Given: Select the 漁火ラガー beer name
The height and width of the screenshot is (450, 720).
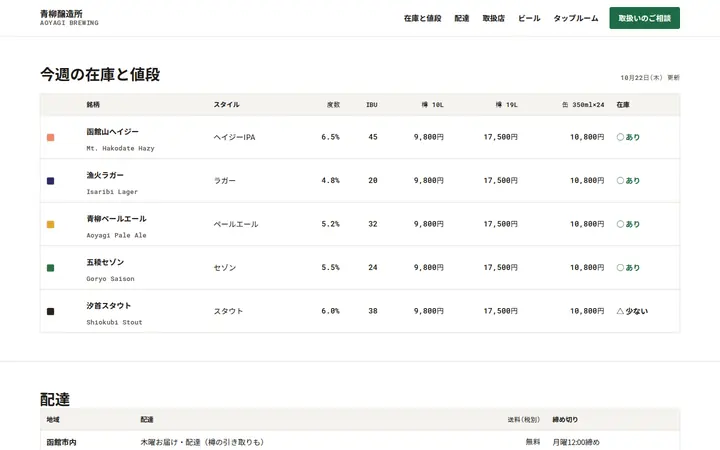Looking at the screenshot, I should pos(105,175).
